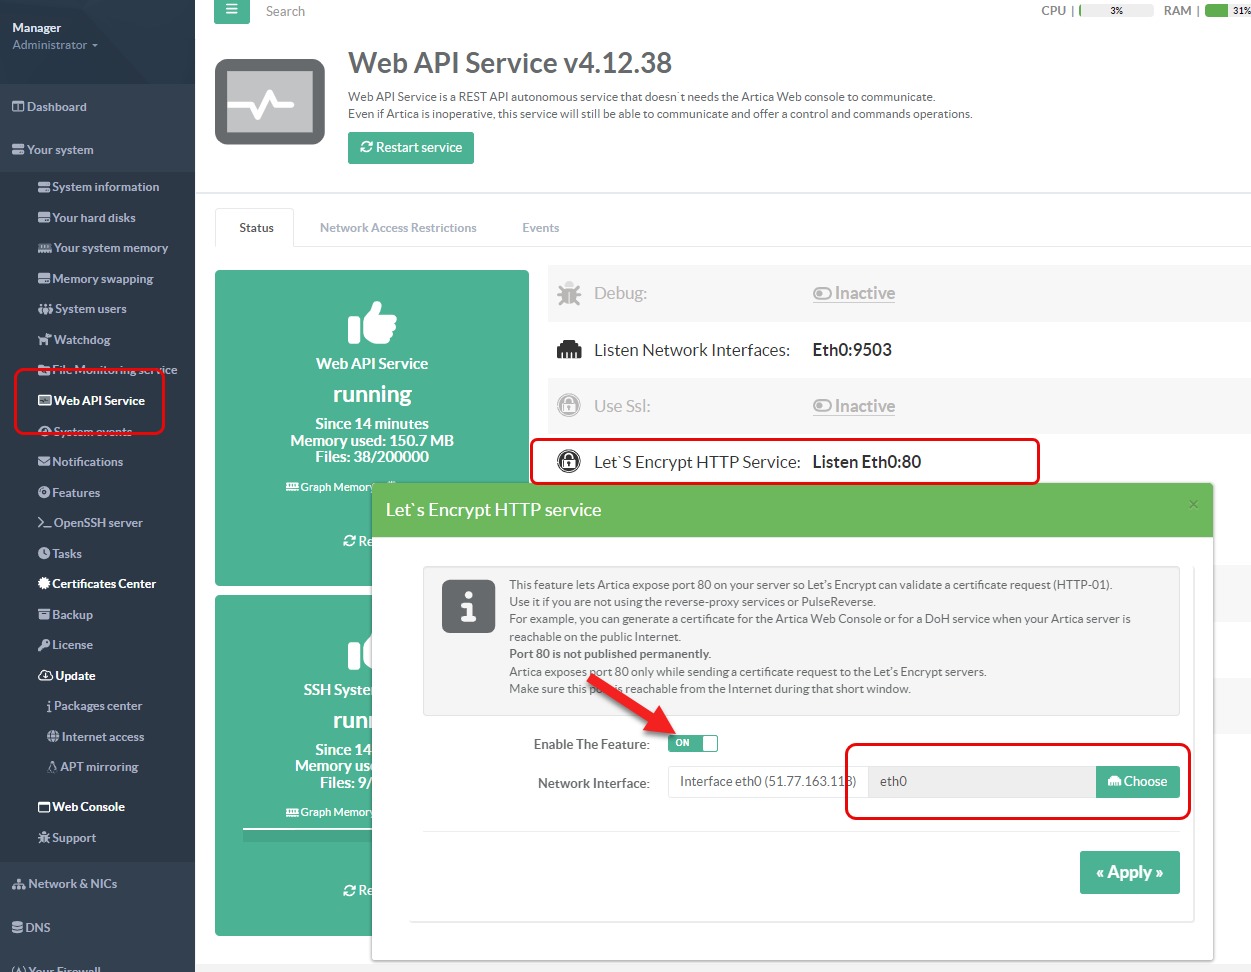Click the Web API Service heartbeat icon
Viewport: 1251px width, 972px height.
(x=270, y=102)
